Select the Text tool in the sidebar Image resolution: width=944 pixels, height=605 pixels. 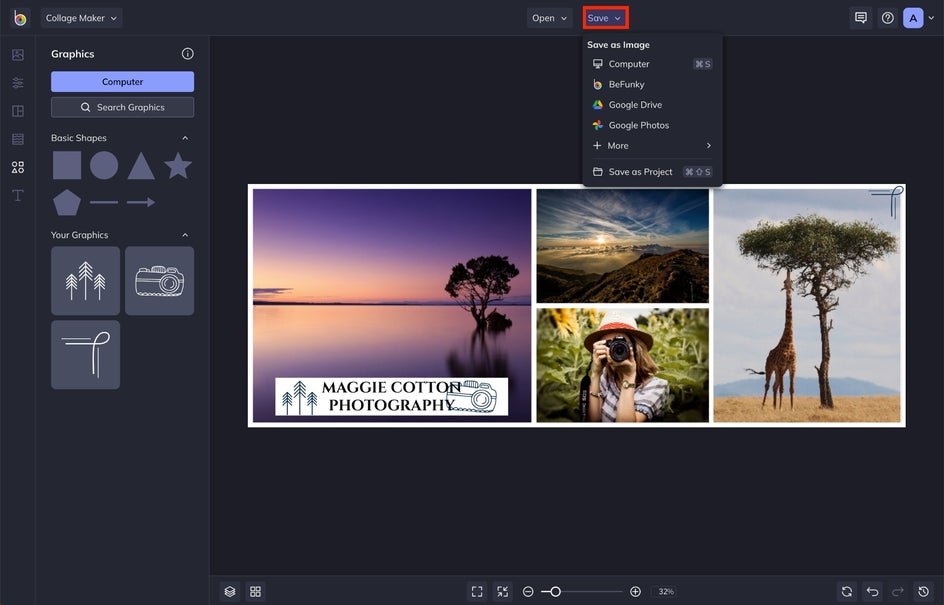16,194
